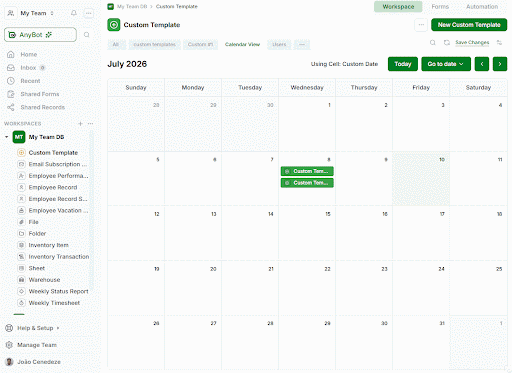This screenshot has width=512, height=373.
Task: Click the MT workspace avatar
Action: (x=19, y=137)
